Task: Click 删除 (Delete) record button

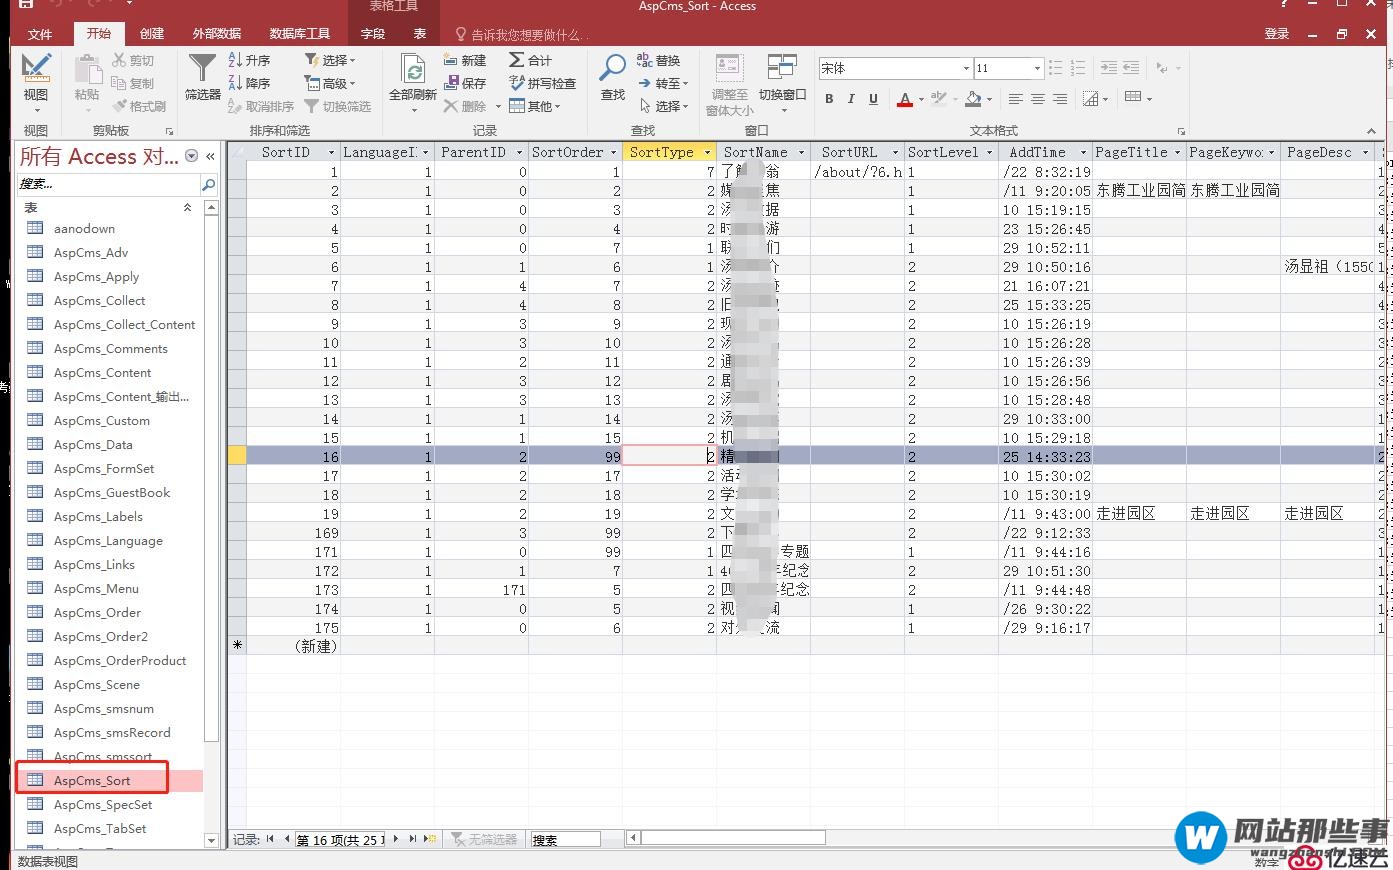Action: point(466,106)
